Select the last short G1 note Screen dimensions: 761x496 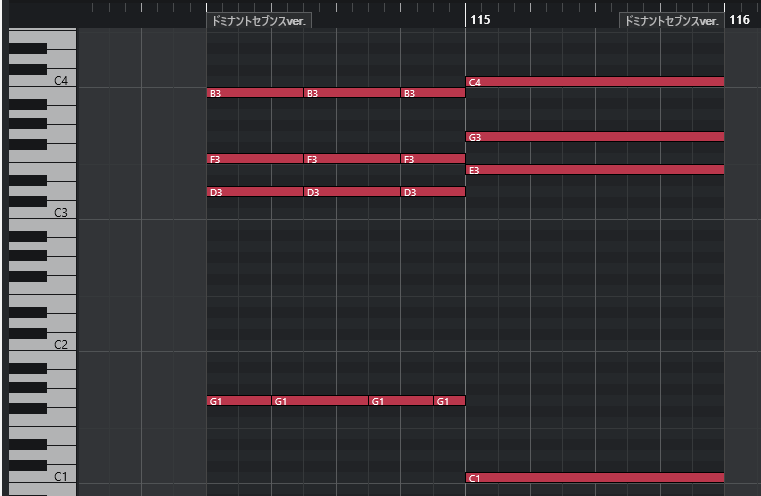(449, 401)
